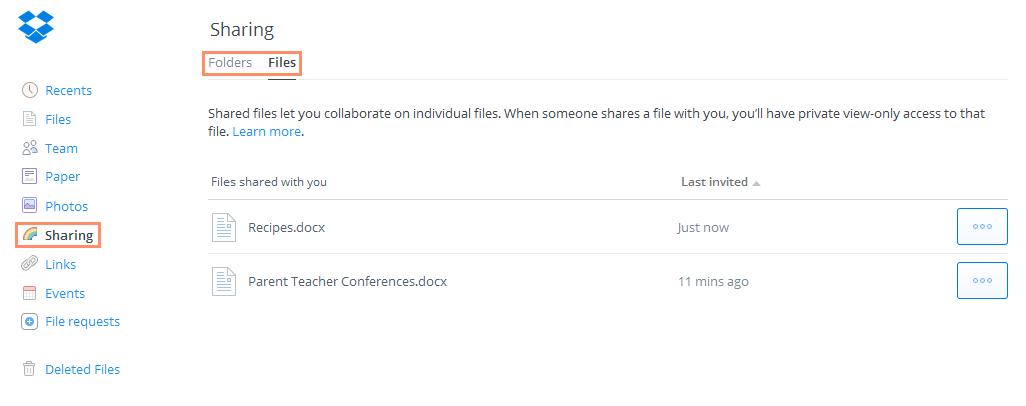Open Deleted Files via trash icon
The image size is (1026, 406).
pyautogui.click(x=30, y=369)
